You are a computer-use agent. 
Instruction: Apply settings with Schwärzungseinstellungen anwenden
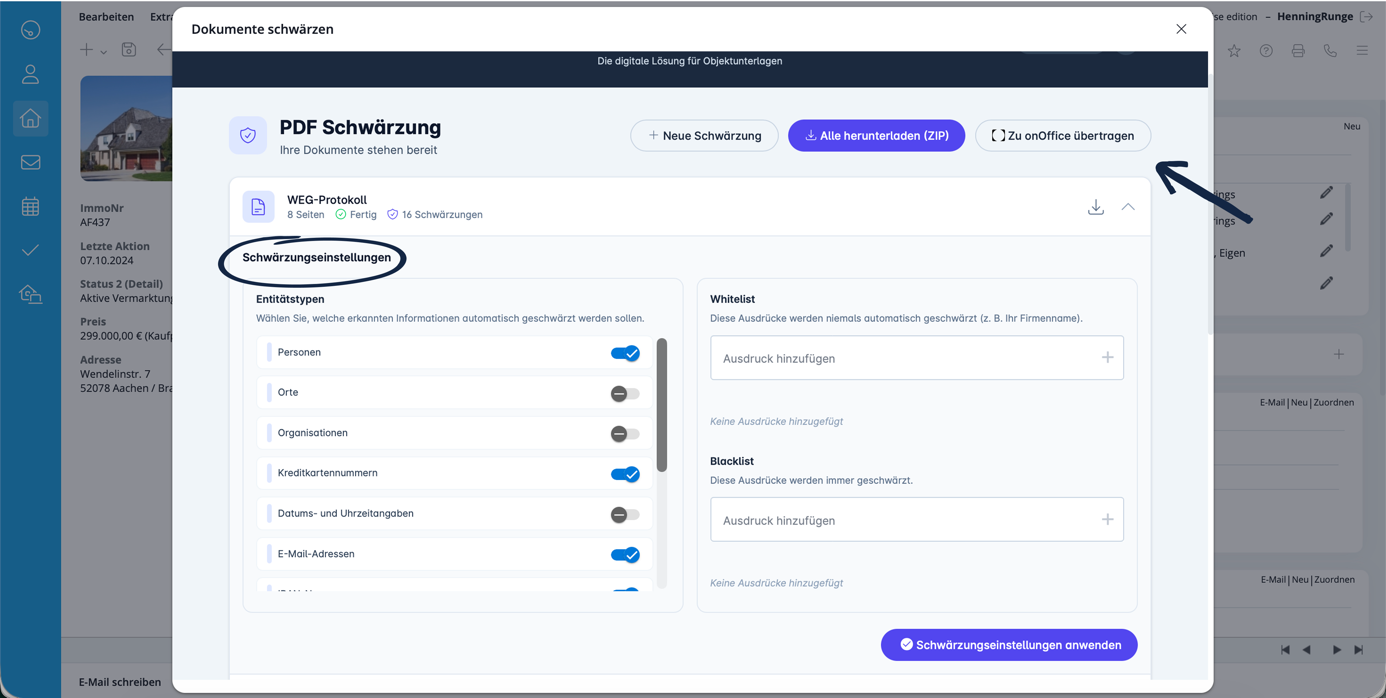pyautogui.click(x=1008, y=645)
